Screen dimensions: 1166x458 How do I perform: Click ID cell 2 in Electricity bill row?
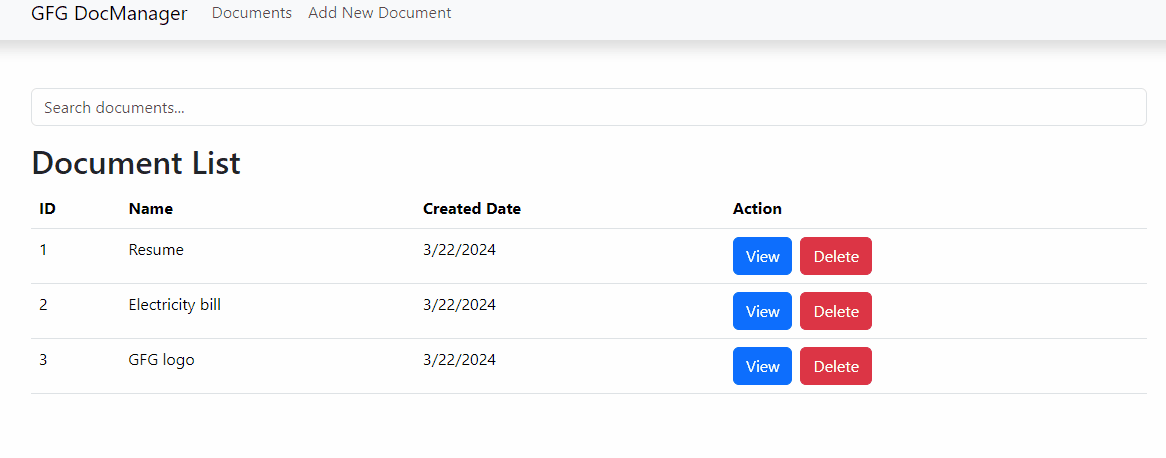click(43, 305)
